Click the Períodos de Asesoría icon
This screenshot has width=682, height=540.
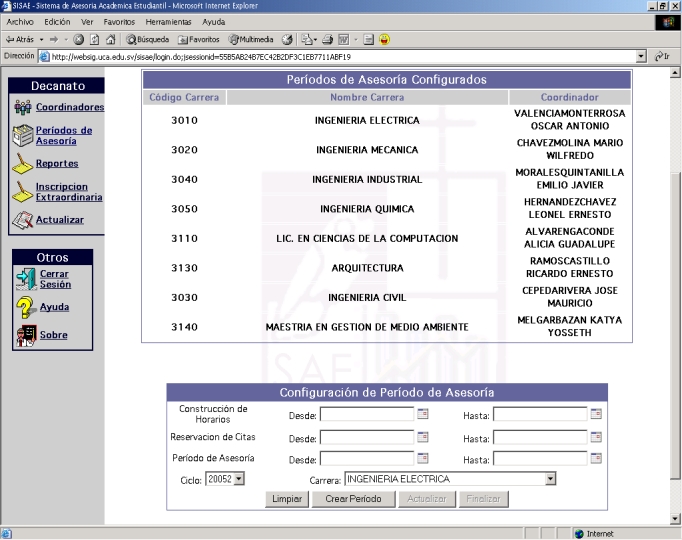(x=23, y=135)
